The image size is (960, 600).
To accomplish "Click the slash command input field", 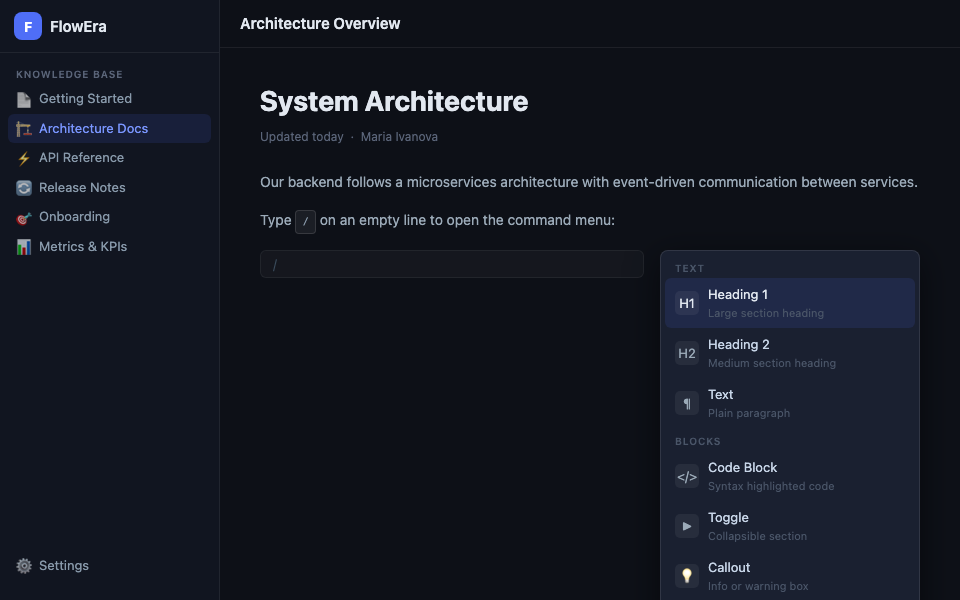I will 452,264.
